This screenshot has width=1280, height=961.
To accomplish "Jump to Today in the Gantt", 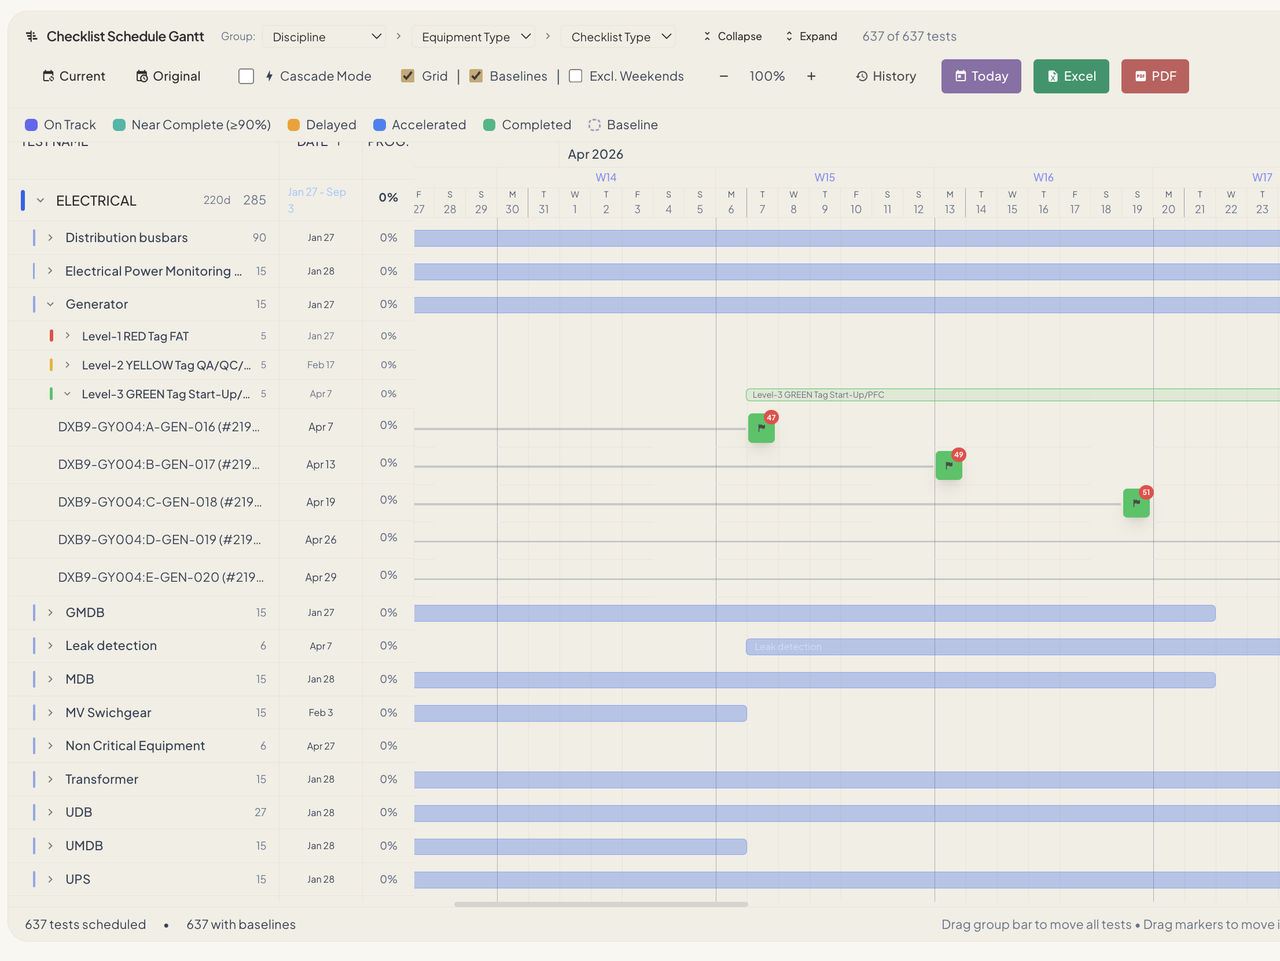I will tap(981, 76).
